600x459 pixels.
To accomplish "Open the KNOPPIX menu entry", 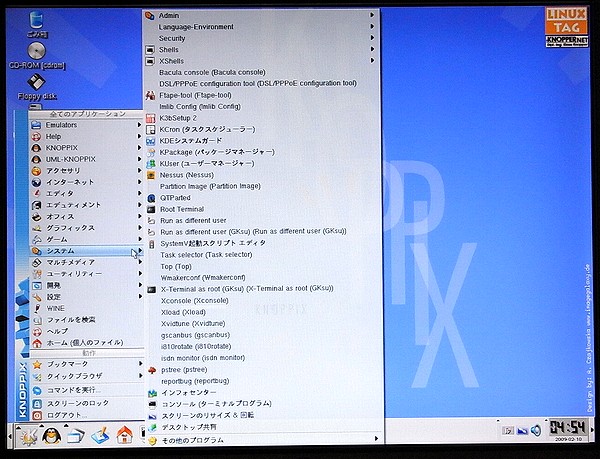I will (x=87, y=148).
